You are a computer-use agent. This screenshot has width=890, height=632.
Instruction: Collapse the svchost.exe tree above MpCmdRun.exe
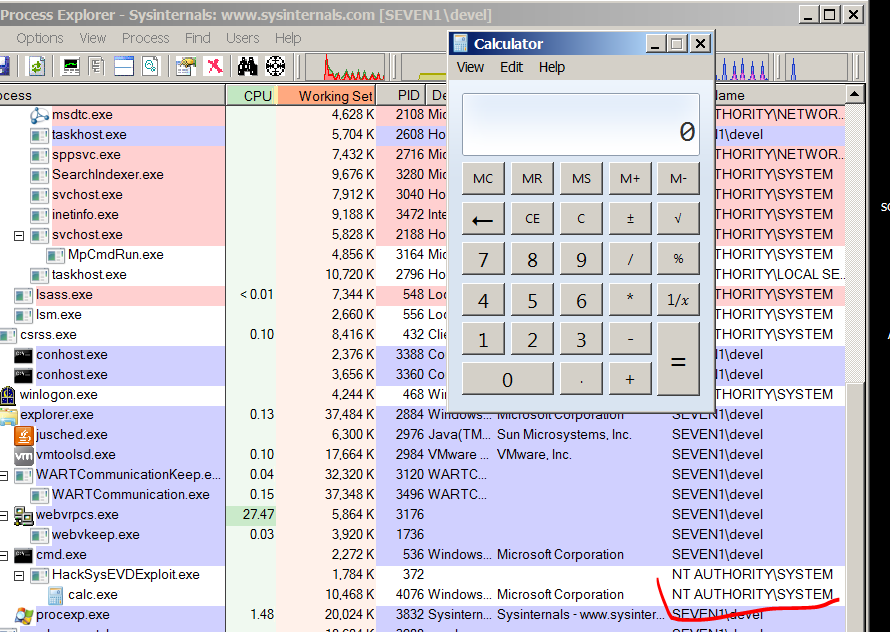(18, 235)
